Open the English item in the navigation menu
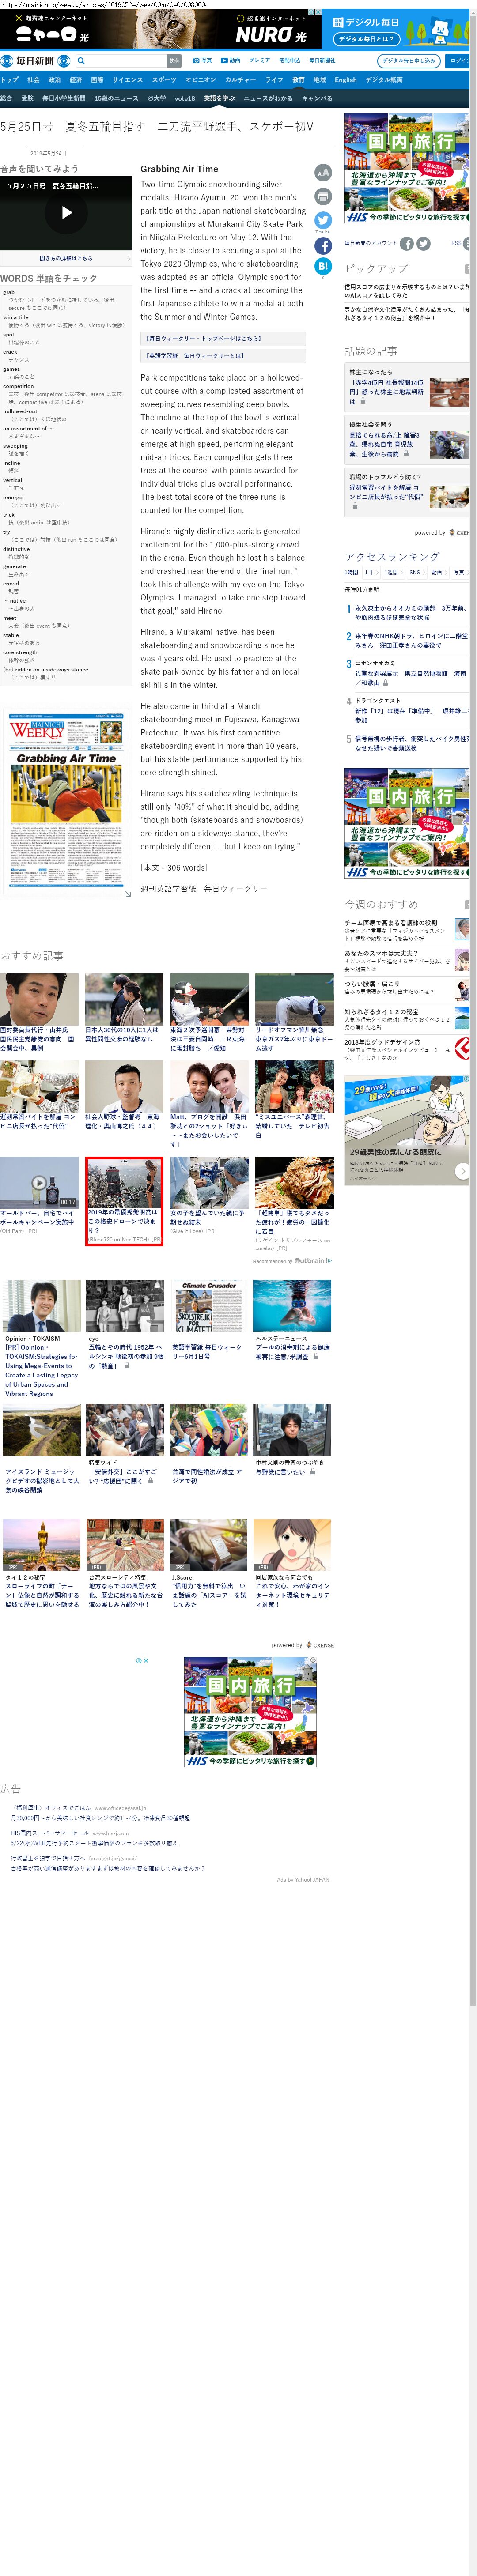This screenshot has height=2576, width=477. click(x=345, y=80)
